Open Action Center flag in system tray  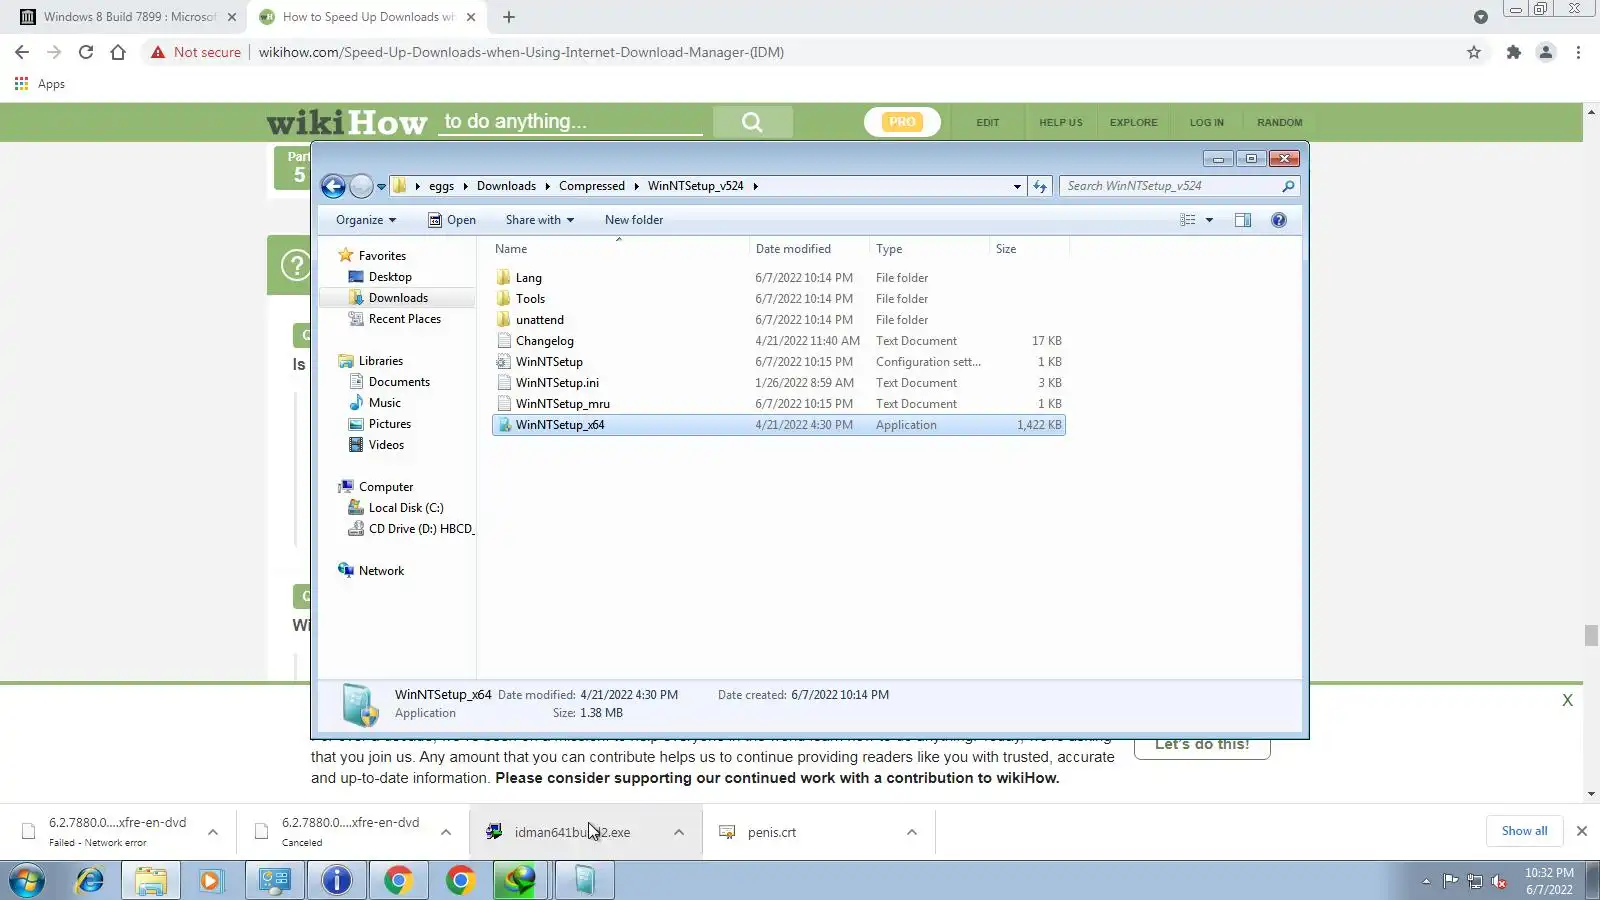pos(1451,881)
